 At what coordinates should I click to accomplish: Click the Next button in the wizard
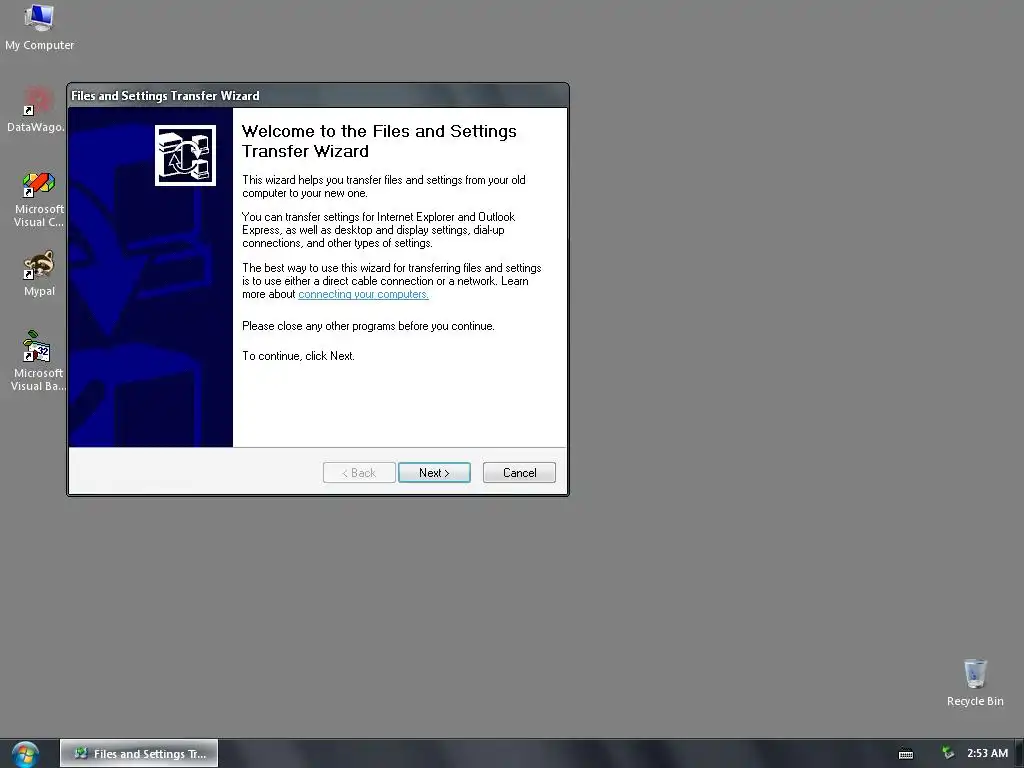434,473
